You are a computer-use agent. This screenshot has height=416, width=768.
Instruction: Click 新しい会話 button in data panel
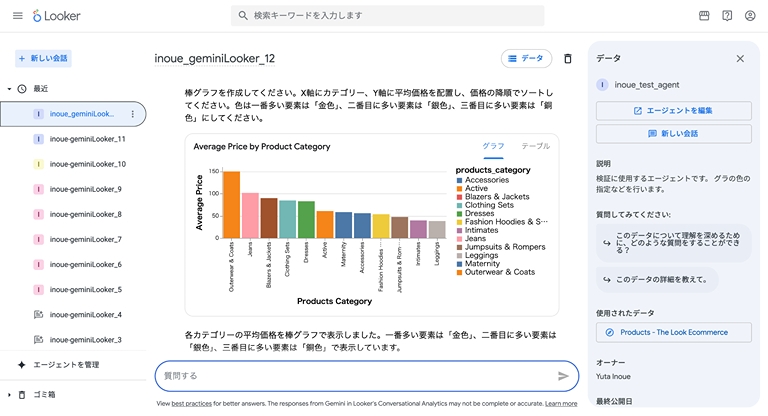tap(673, 133)
